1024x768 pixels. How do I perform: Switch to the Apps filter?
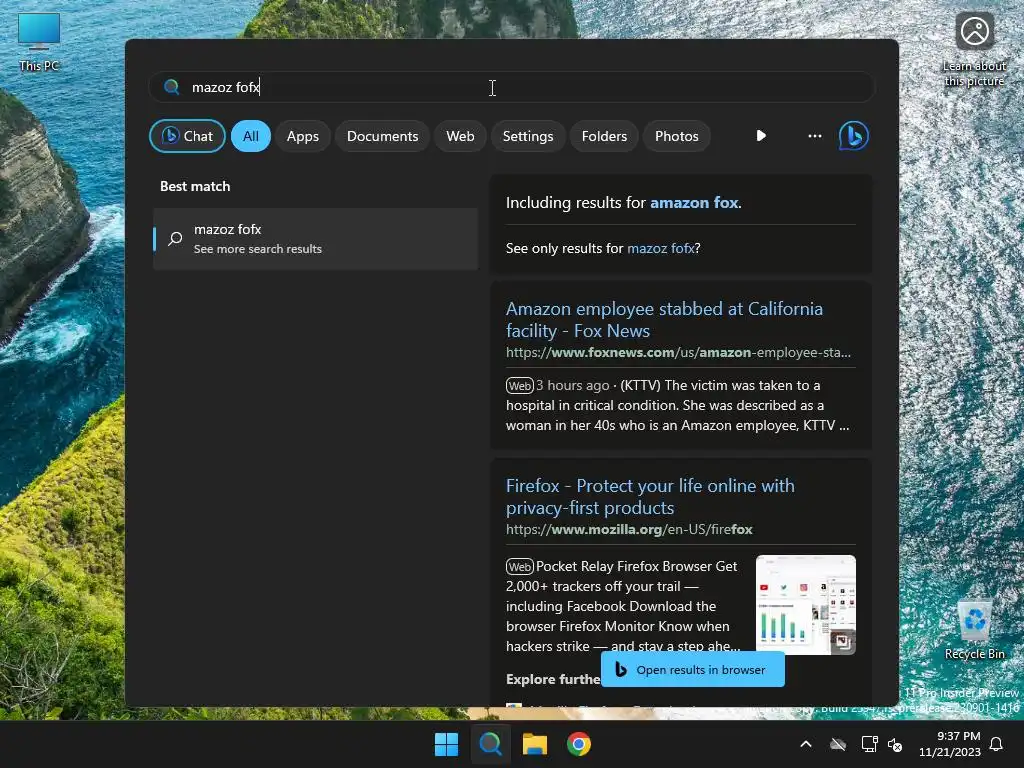pos(302,136)
